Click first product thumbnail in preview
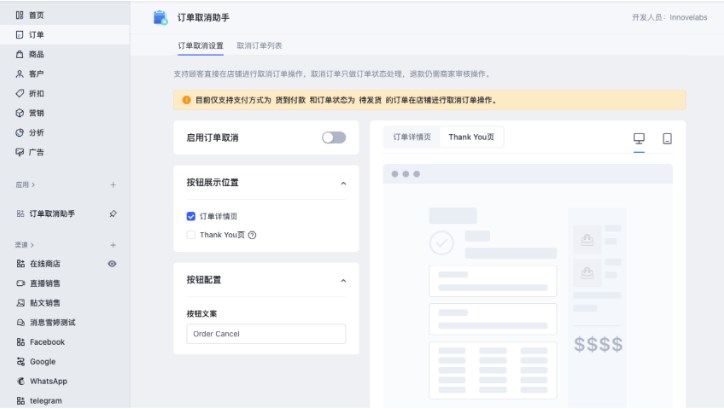The height and width of the screenshot is (409, 724). (587, 240)
